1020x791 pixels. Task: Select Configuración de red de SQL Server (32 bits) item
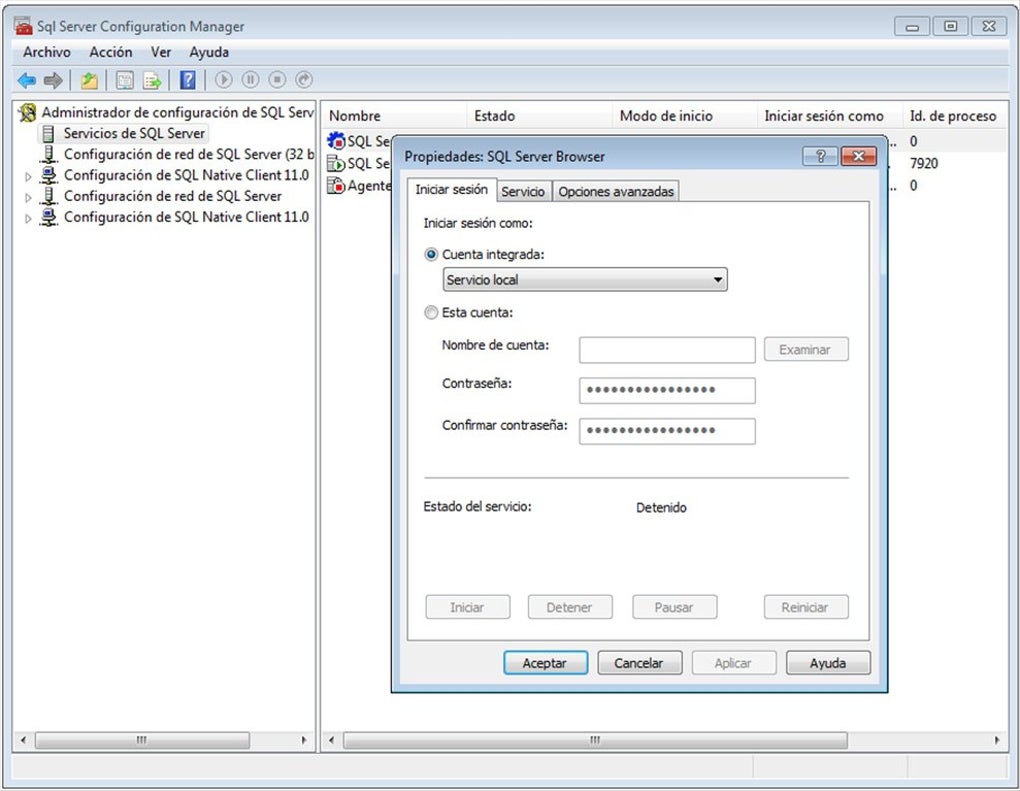(189, 154)
